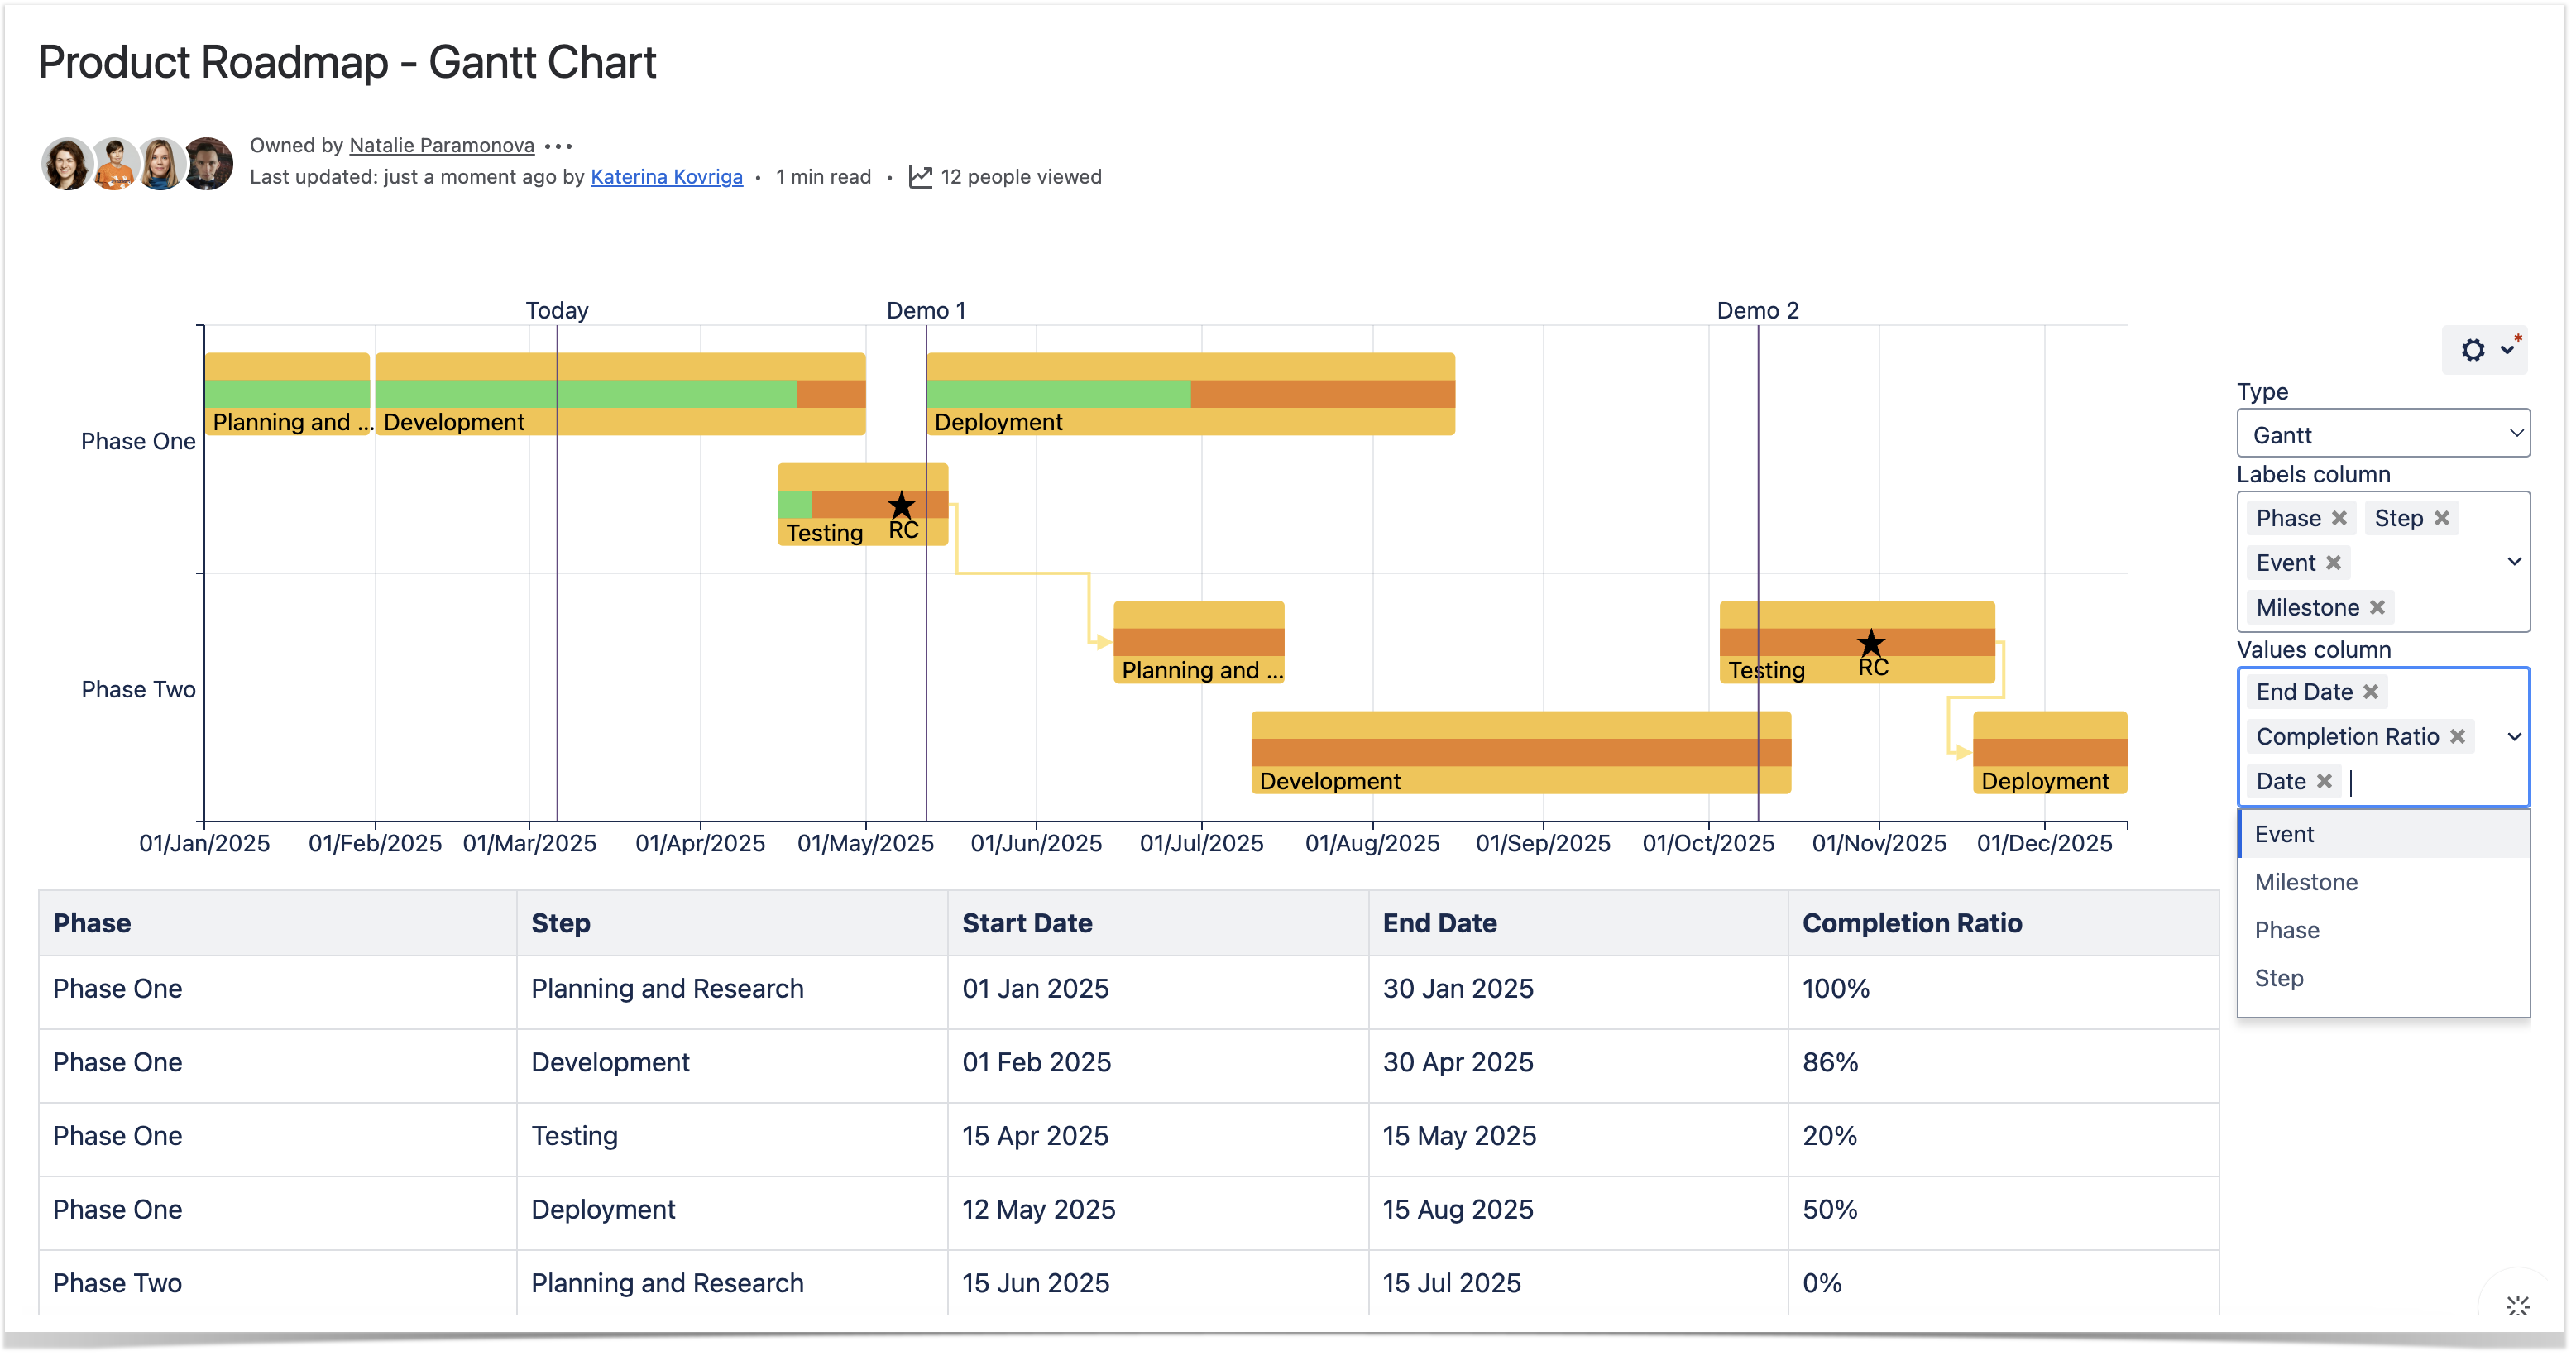
Task: Remove the Milestone label tag
Action: pos(2378,608)
